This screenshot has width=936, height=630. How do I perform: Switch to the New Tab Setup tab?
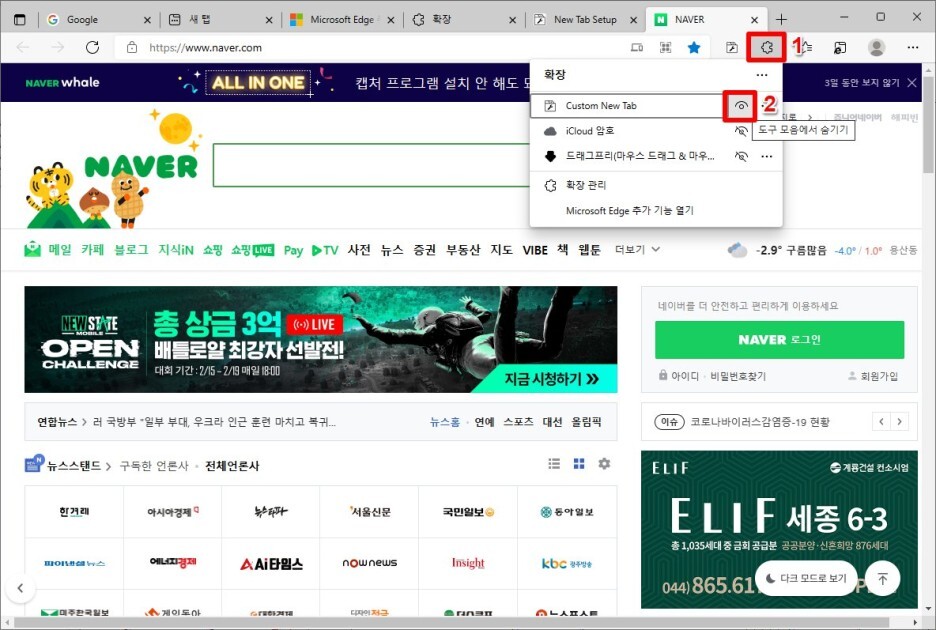(x=585, y=20)
